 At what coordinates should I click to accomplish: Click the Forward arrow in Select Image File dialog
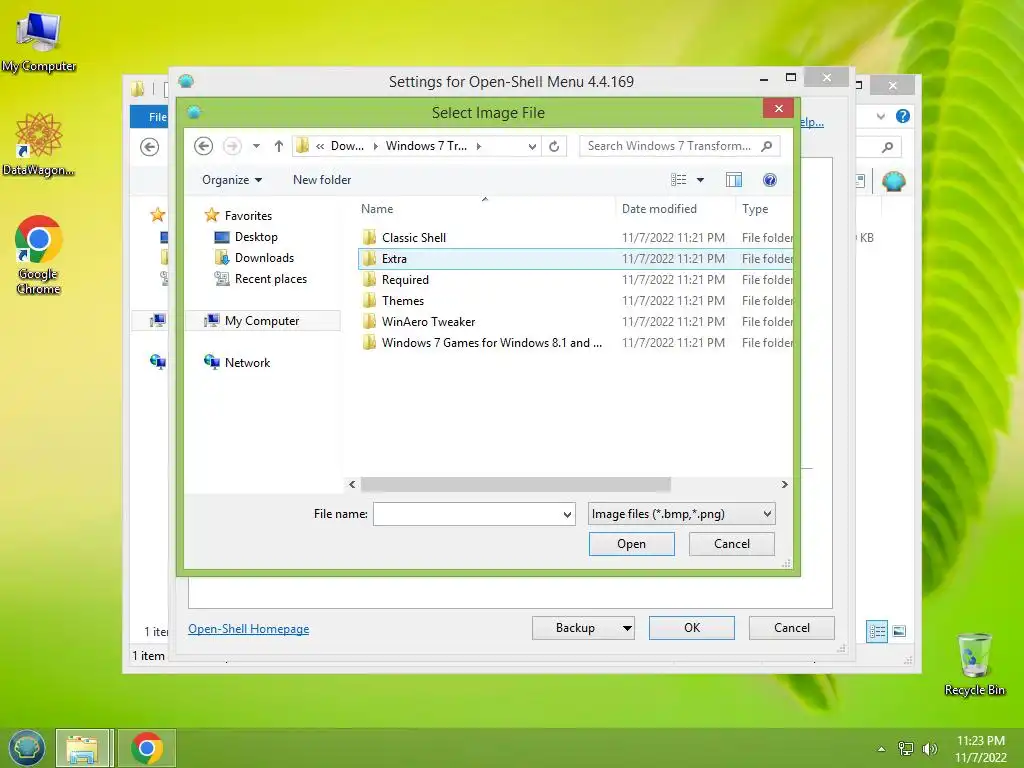[x=232, y=146]
